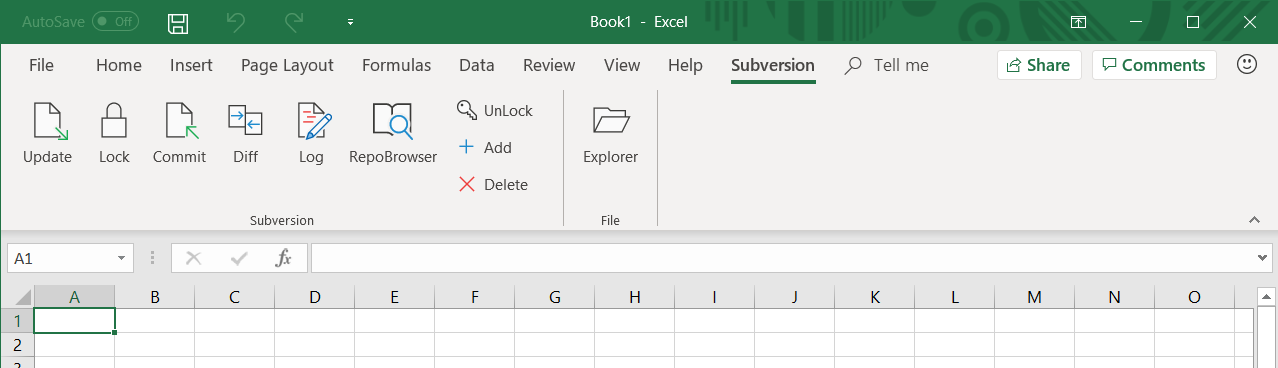This screenshot has width=1278, height=368.
Task: Open file location in Explorer
Action: coord(610,133)
